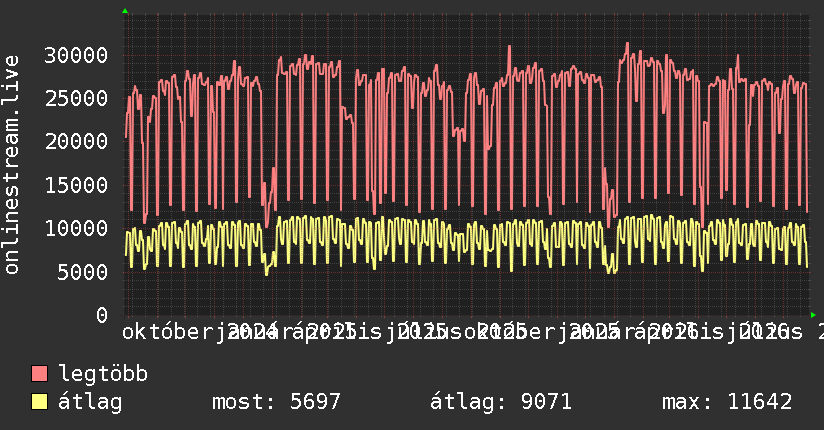This screenshot has height=430, width=824.
Task: Click the 15000 y-axis label
Action: point(76,185)
